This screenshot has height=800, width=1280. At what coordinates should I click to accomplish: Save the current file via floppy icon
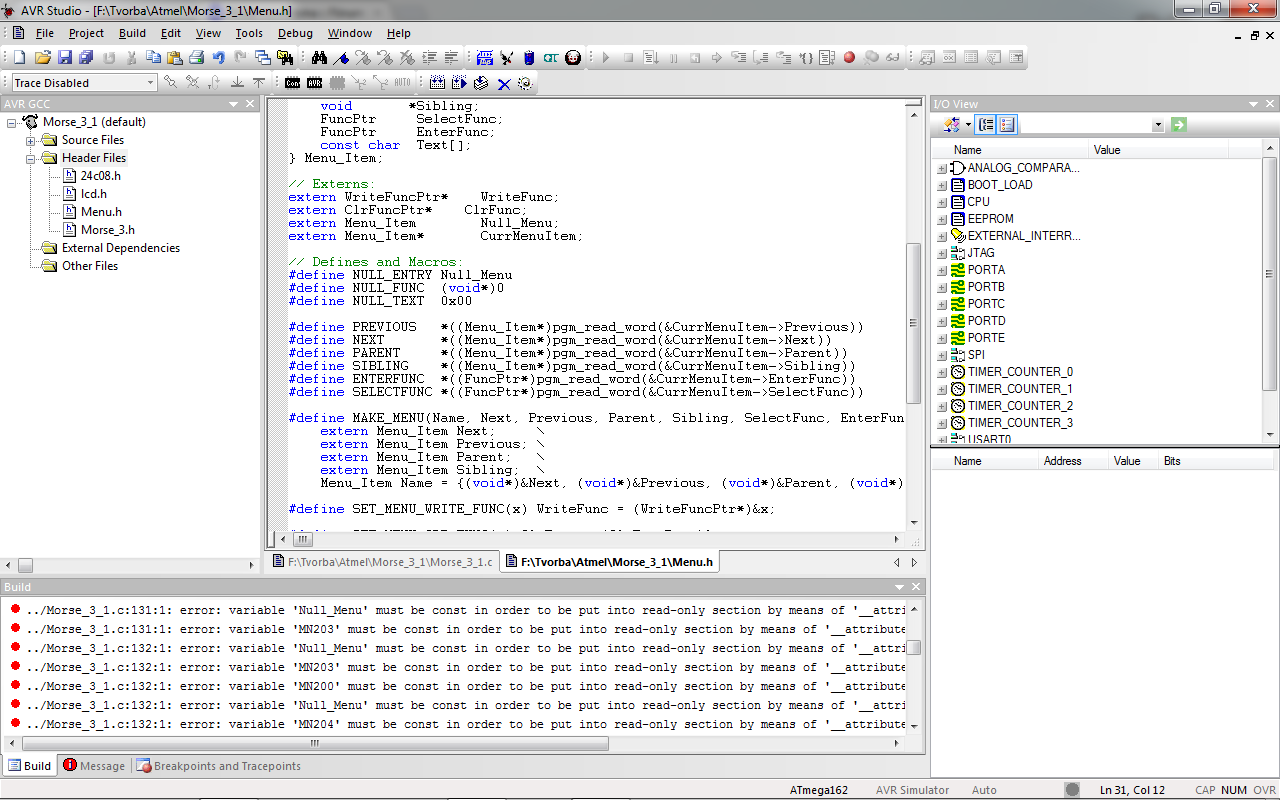point(65,57)
